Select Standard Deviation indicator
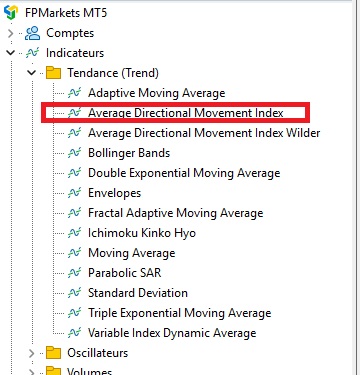 tap(138, 293)
